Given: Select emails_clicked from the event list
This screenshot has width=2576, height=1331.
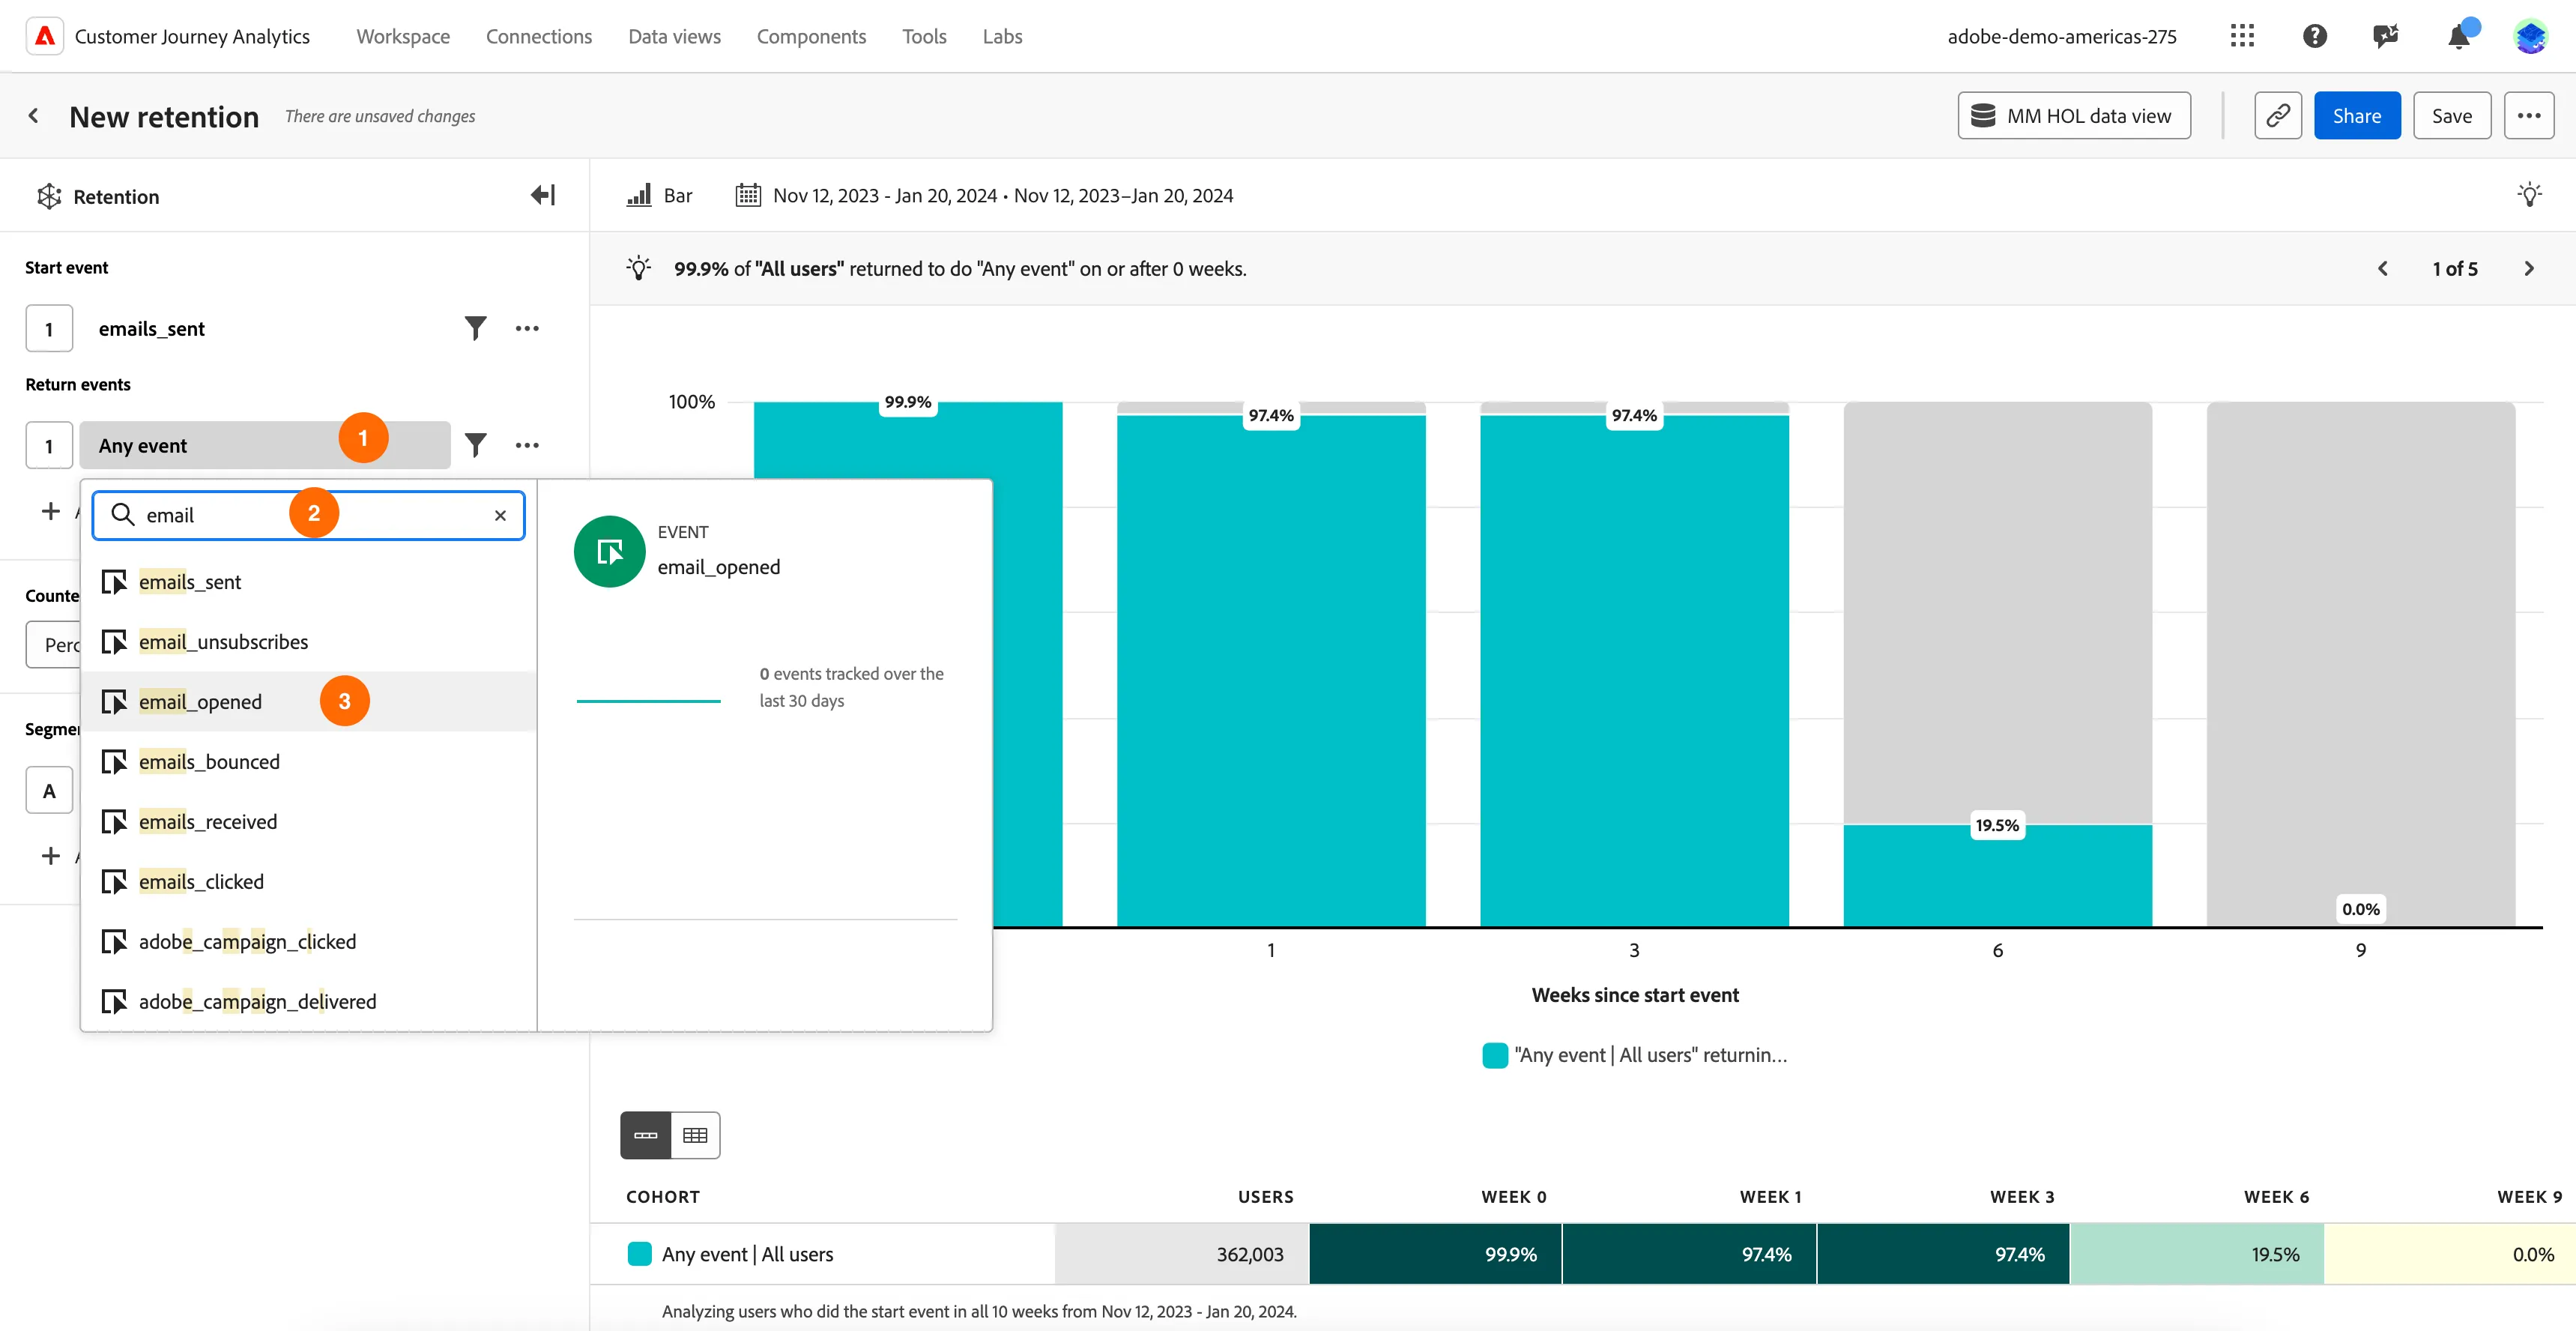Looking at the screenshot, I should click(x=309, y=881).
